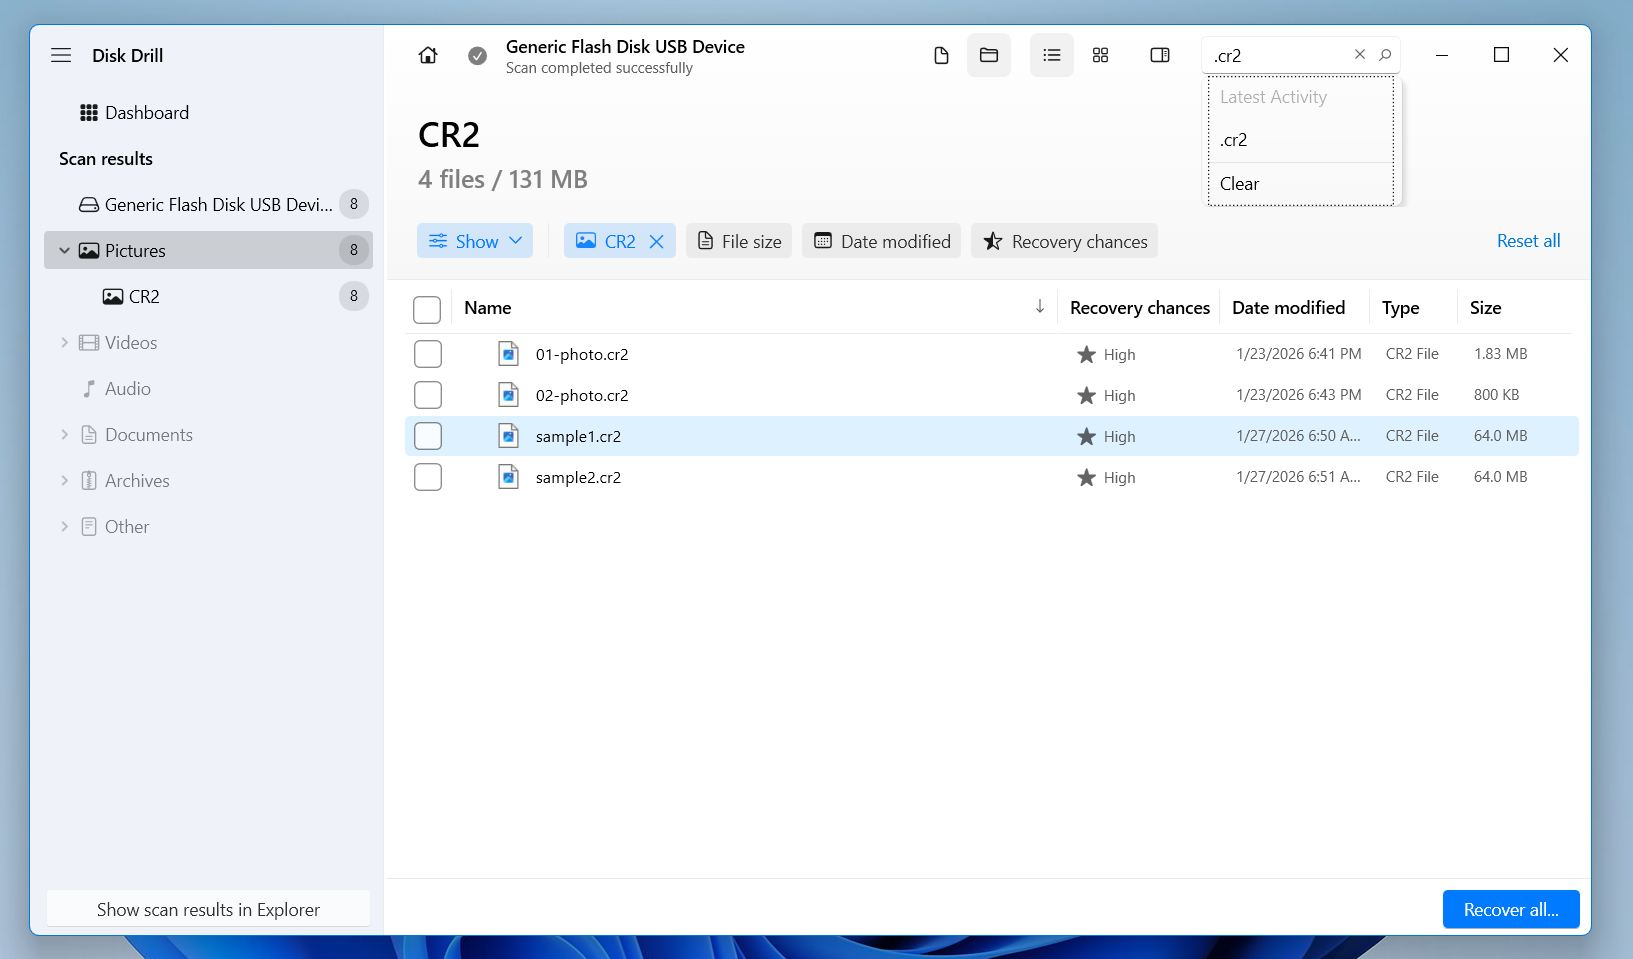Click the Reset all link
Image resolution: width=1633 pixels, height=959 pixels.
(1528, 241)
